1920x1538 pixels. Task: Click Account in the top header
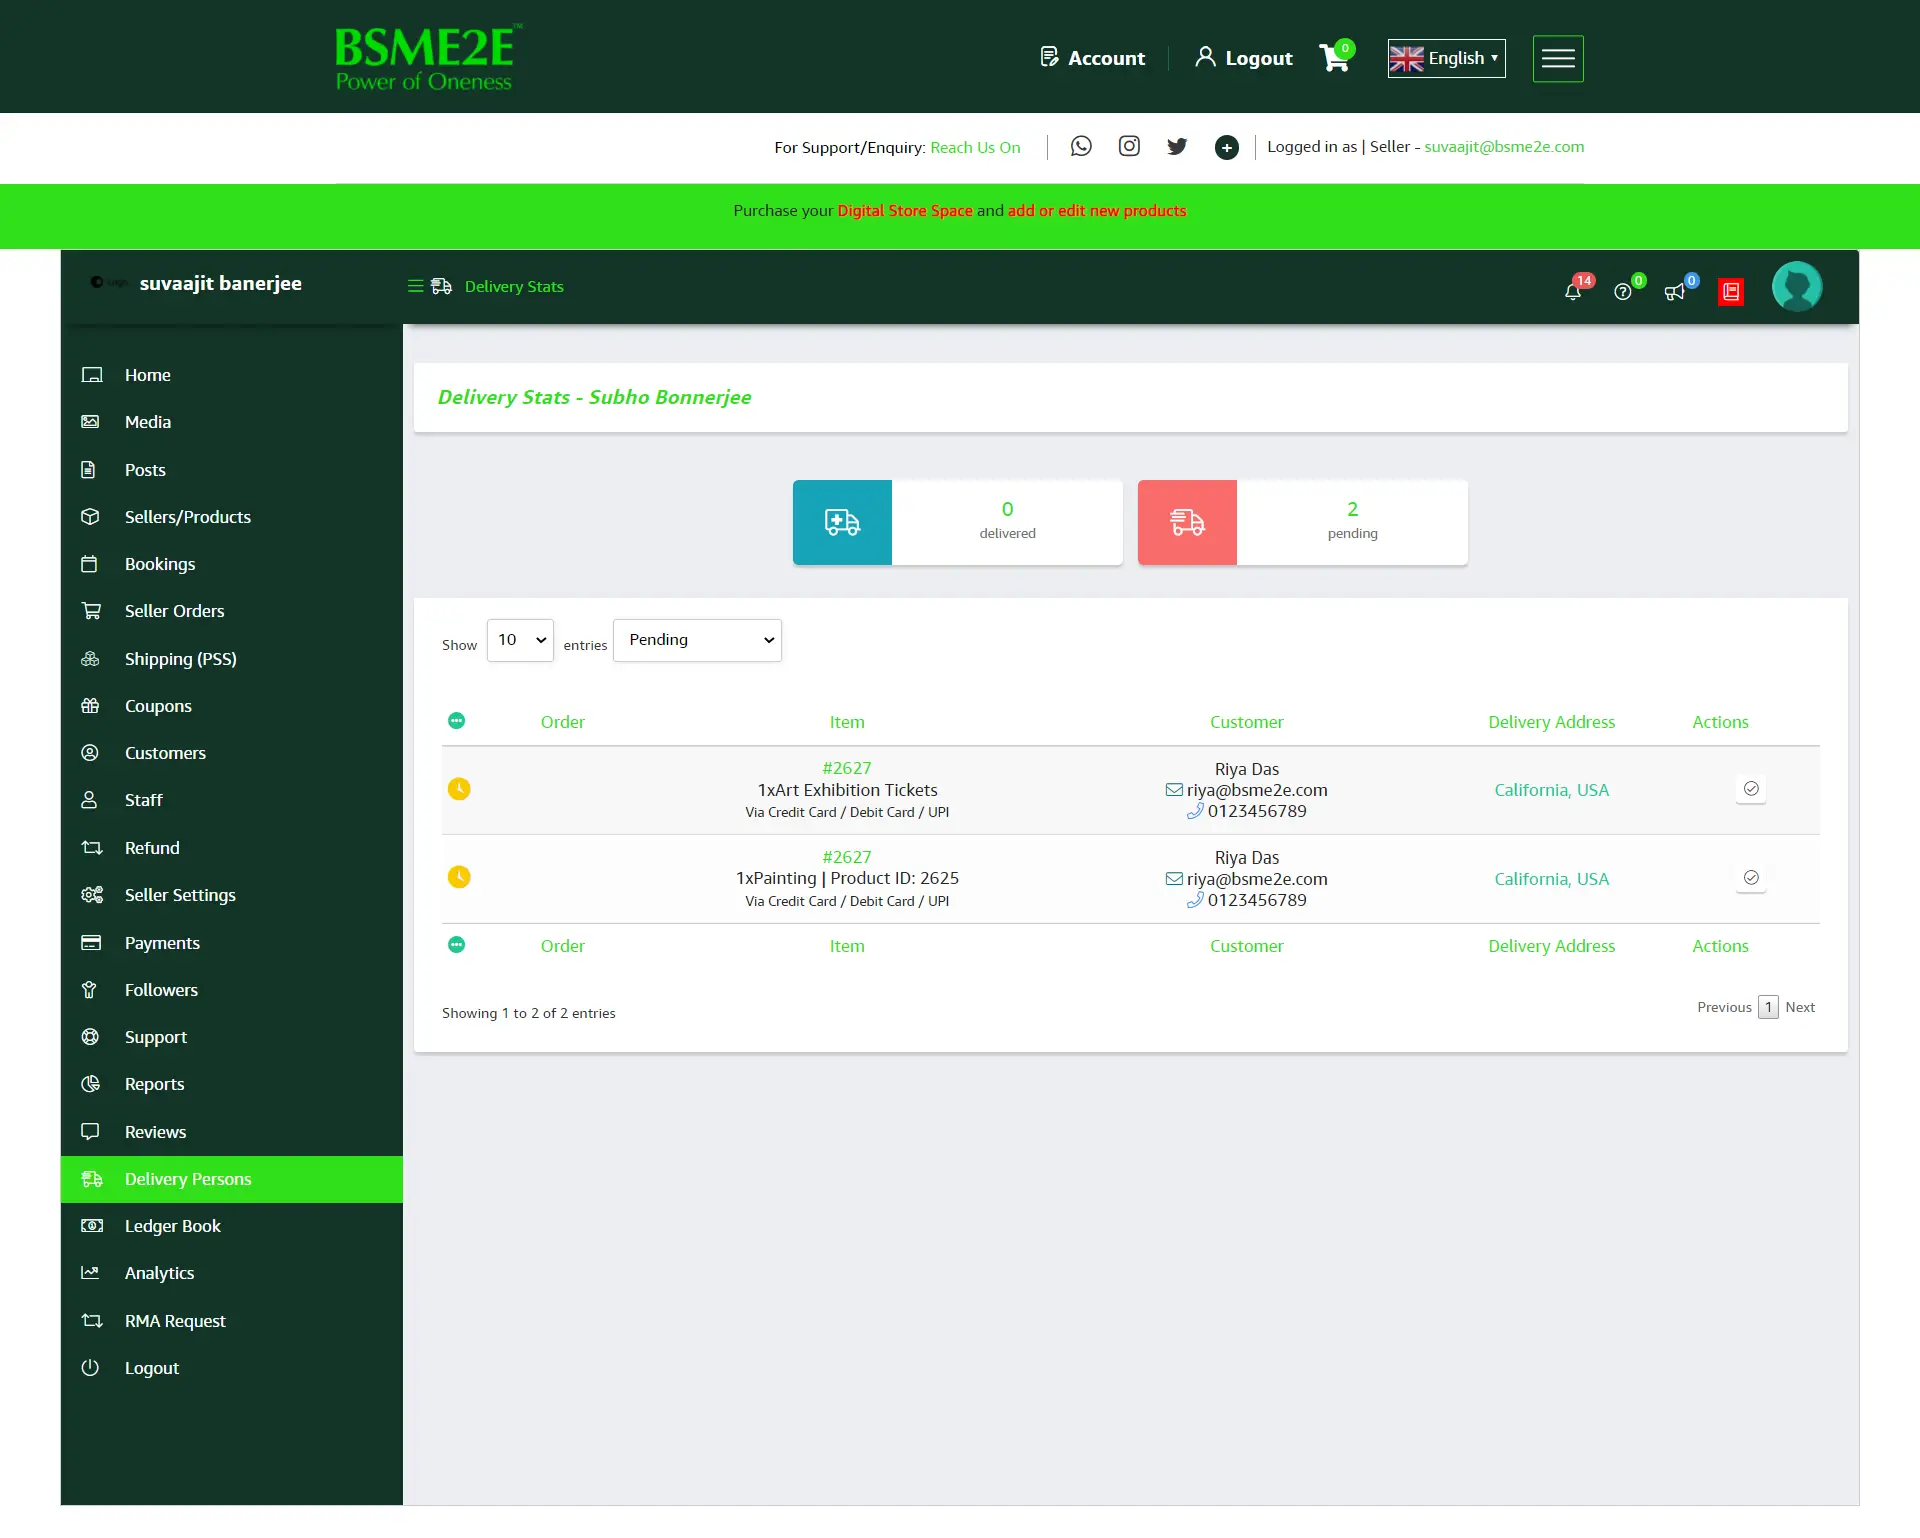pyautogui.click(x=1092, y=58)
